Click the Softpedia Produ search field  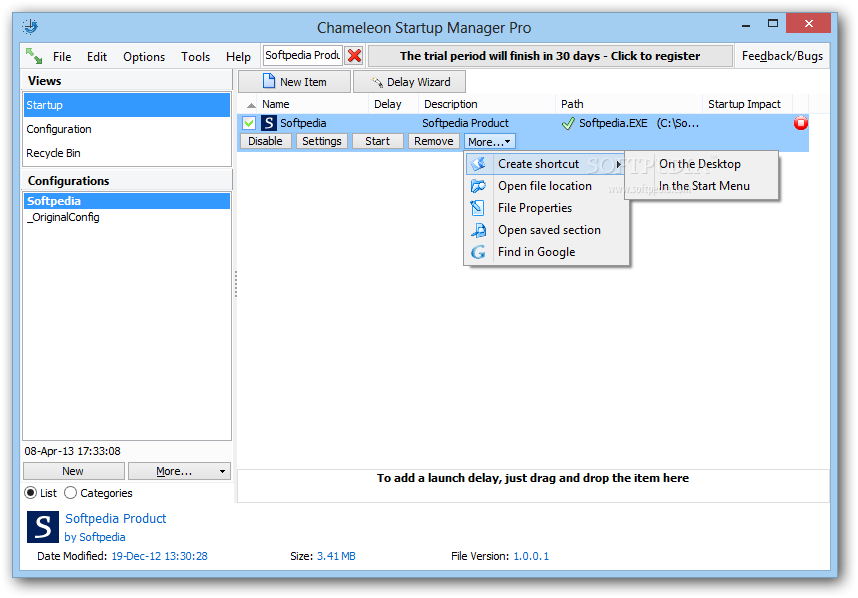(303, 55)
